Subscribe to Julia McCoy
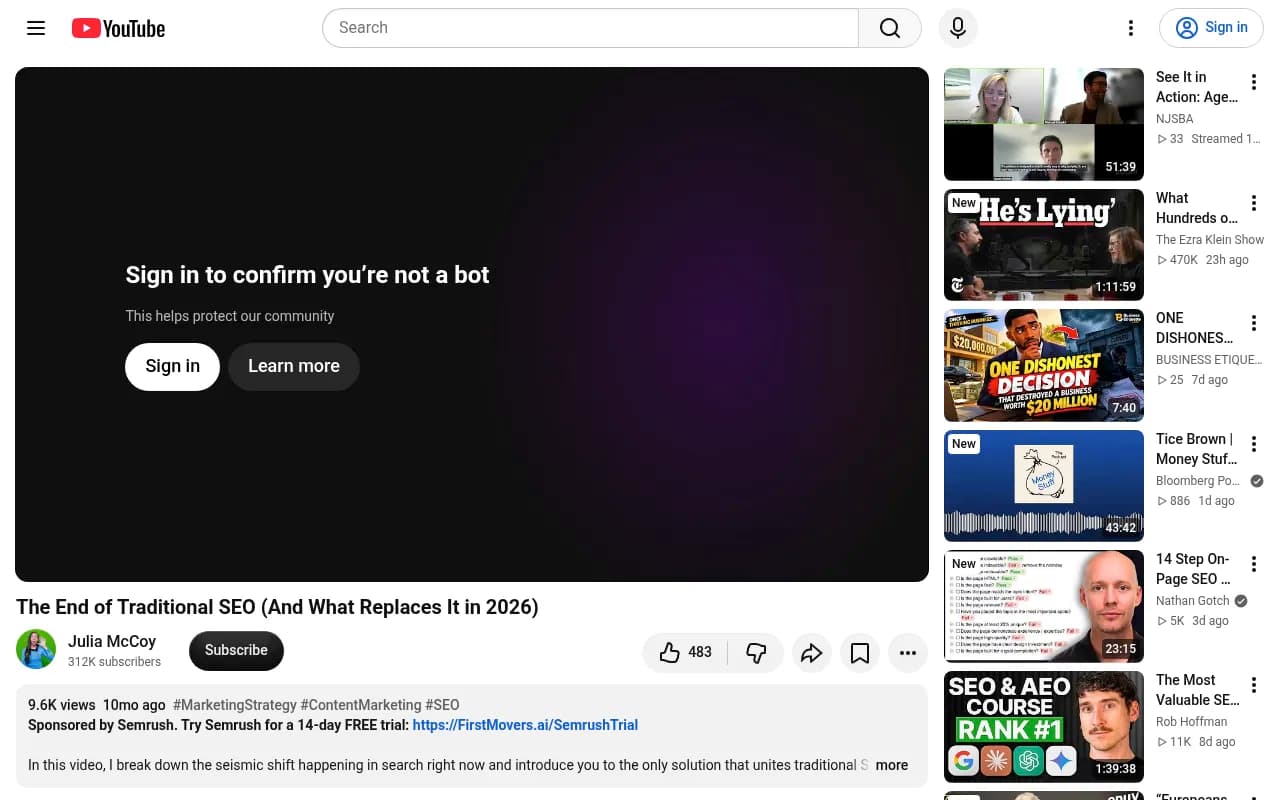Image resolution: width=1280 pixels, height=800 pixels. point(236,650)
